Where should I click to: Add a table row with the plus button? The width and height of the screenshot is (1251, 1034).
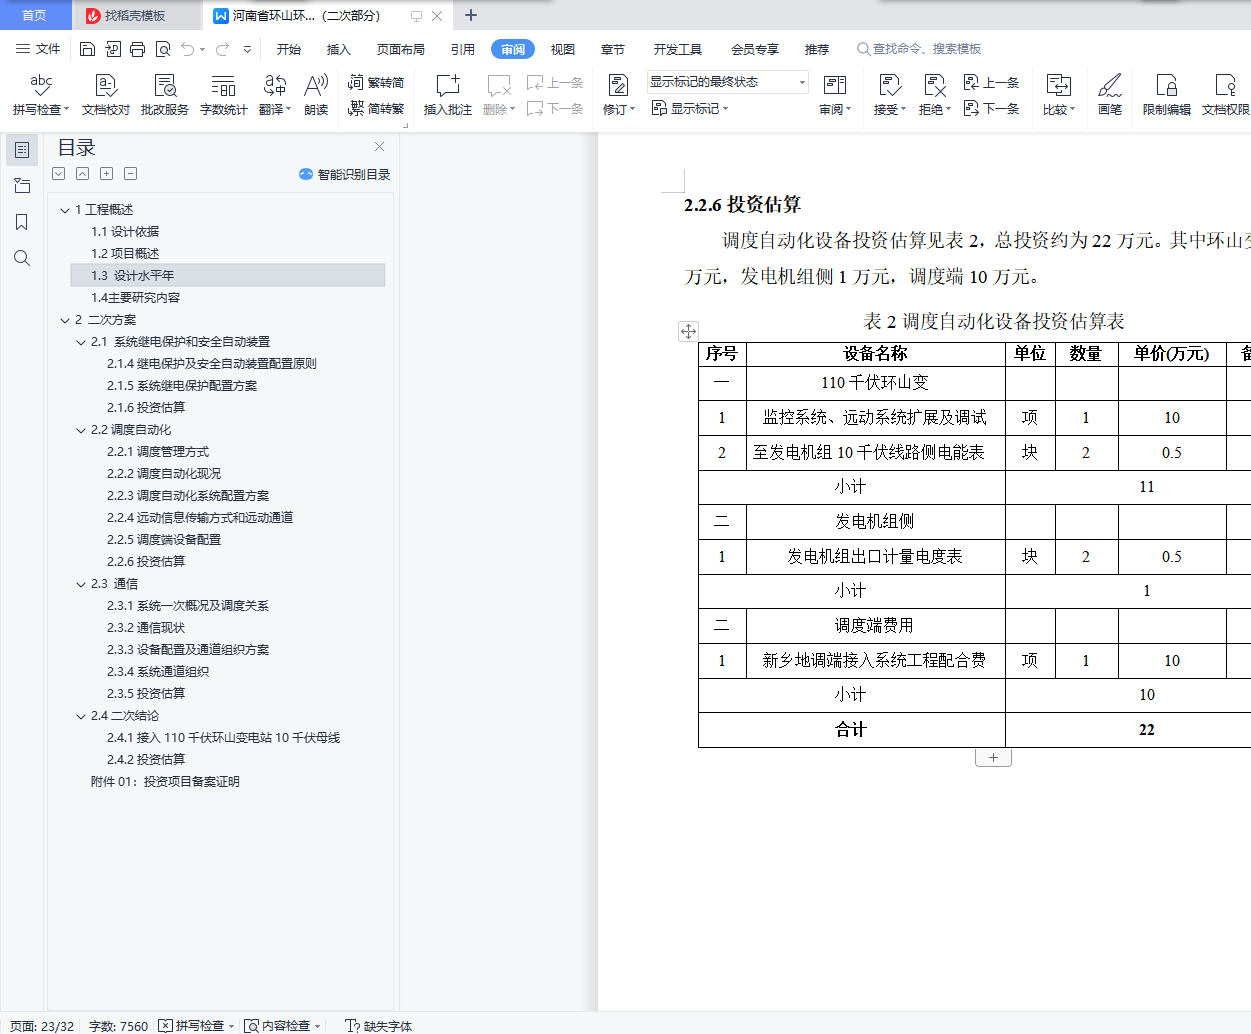(x=993, y=758)
